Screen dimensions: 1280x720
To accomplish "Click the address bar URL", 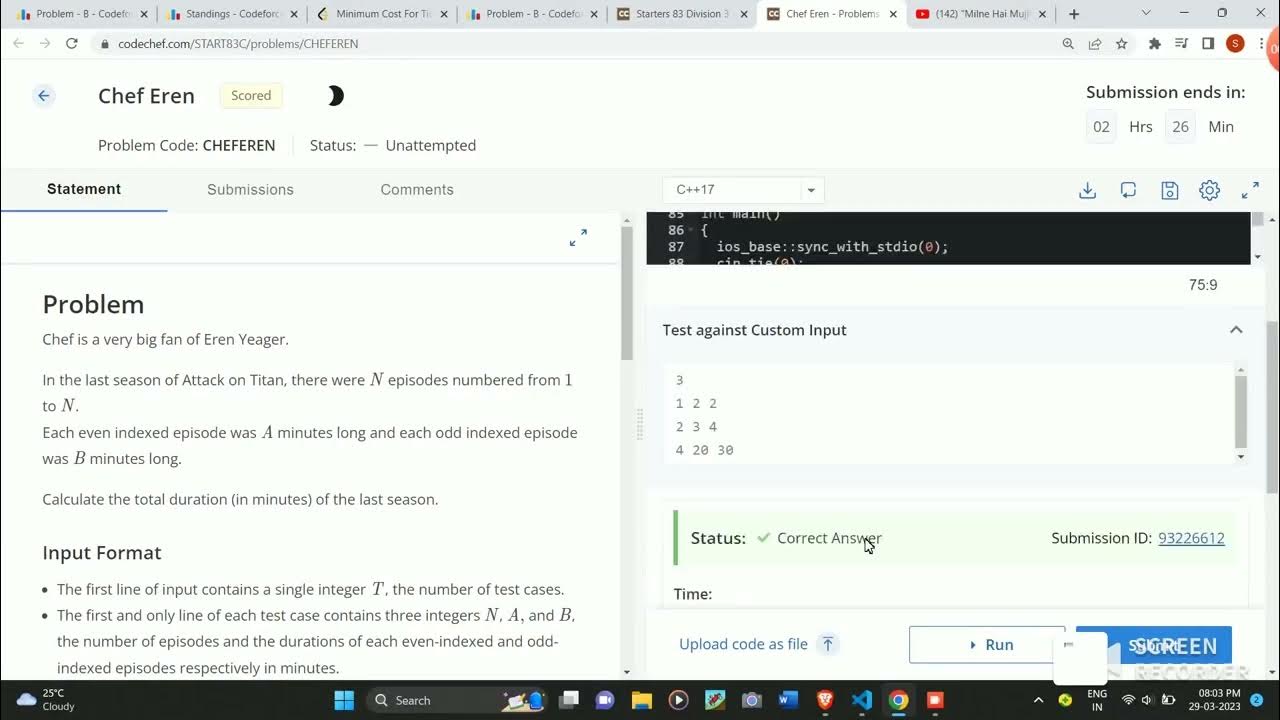I will click(238, 44).
